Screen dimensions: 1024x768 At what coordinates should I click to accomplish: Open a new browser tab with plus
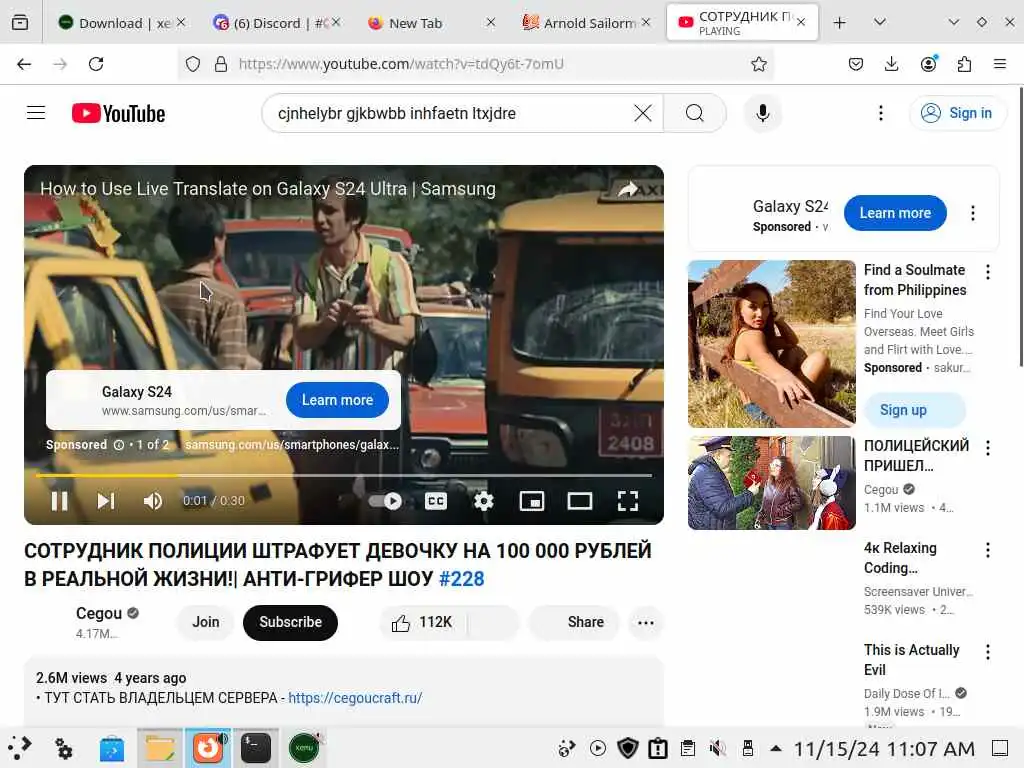[840, 23]
